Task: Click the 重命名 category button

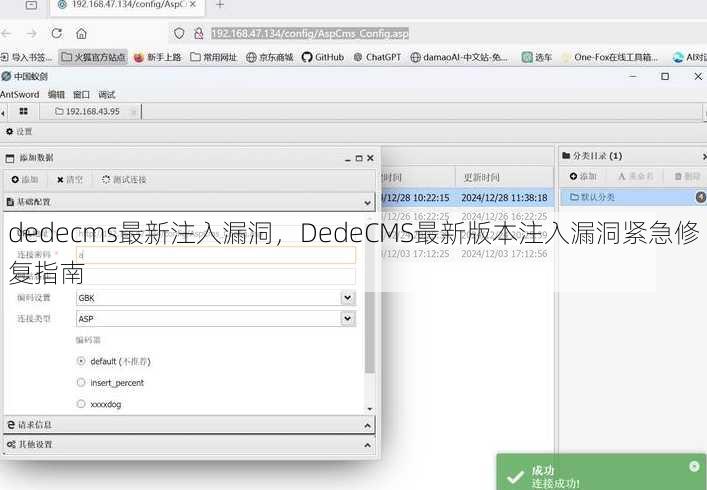Action: pos(636,176)
